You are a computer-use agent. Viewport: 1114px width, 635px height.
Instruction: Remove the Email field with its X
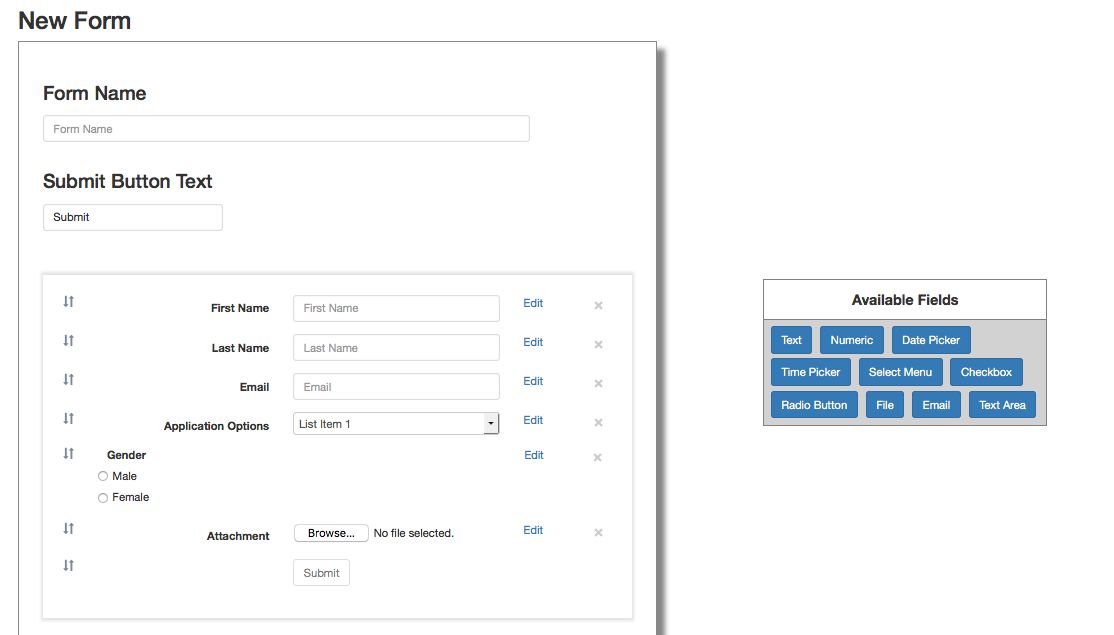point(598,384)
